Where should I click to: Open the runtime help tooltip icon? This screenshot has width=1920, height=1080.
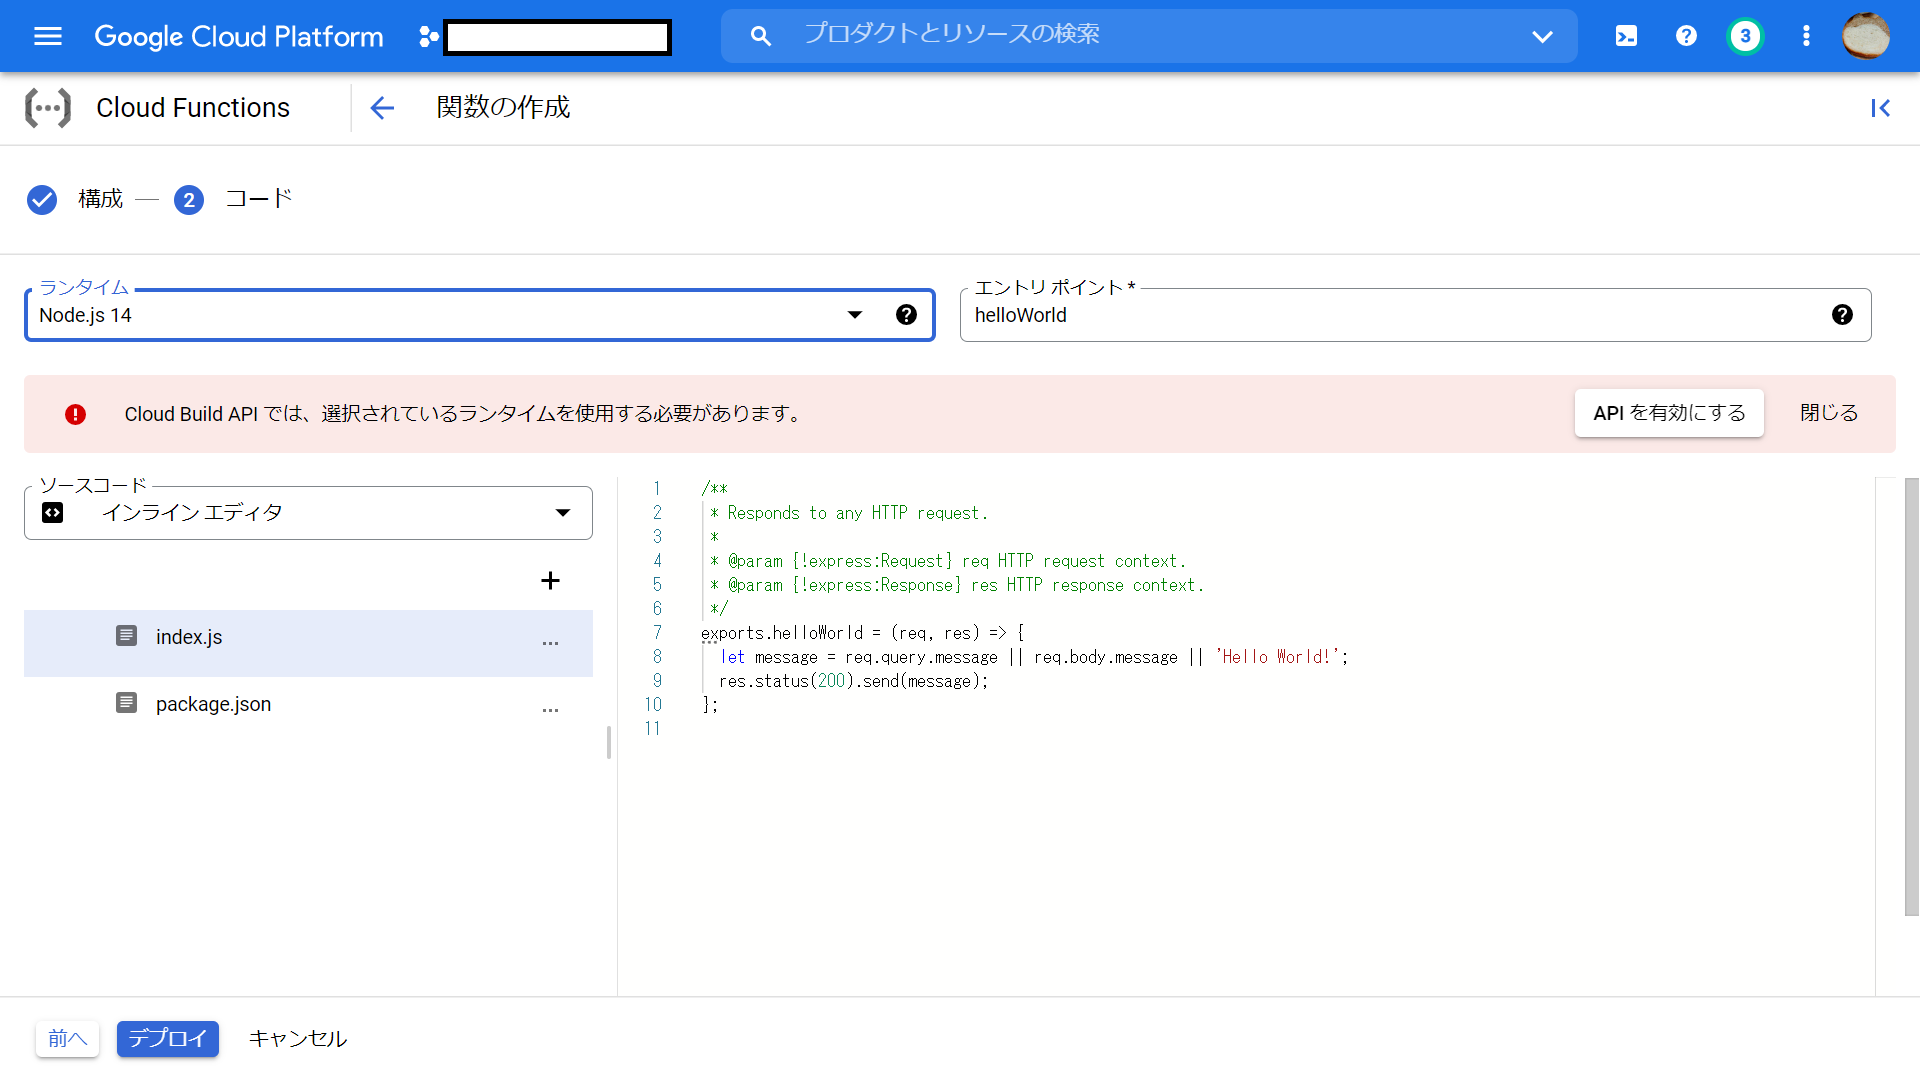907,314
